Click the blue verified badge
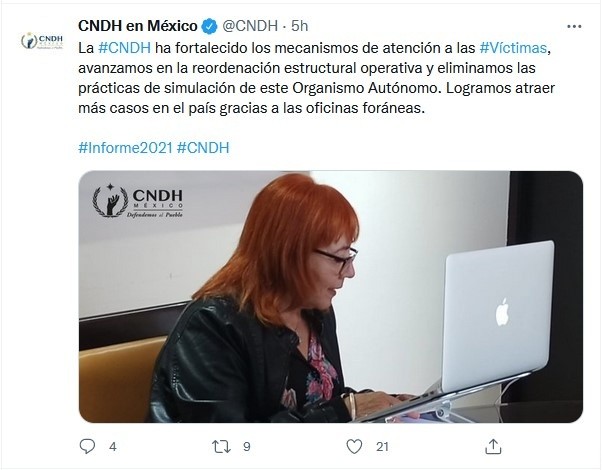 click(209, 26)
